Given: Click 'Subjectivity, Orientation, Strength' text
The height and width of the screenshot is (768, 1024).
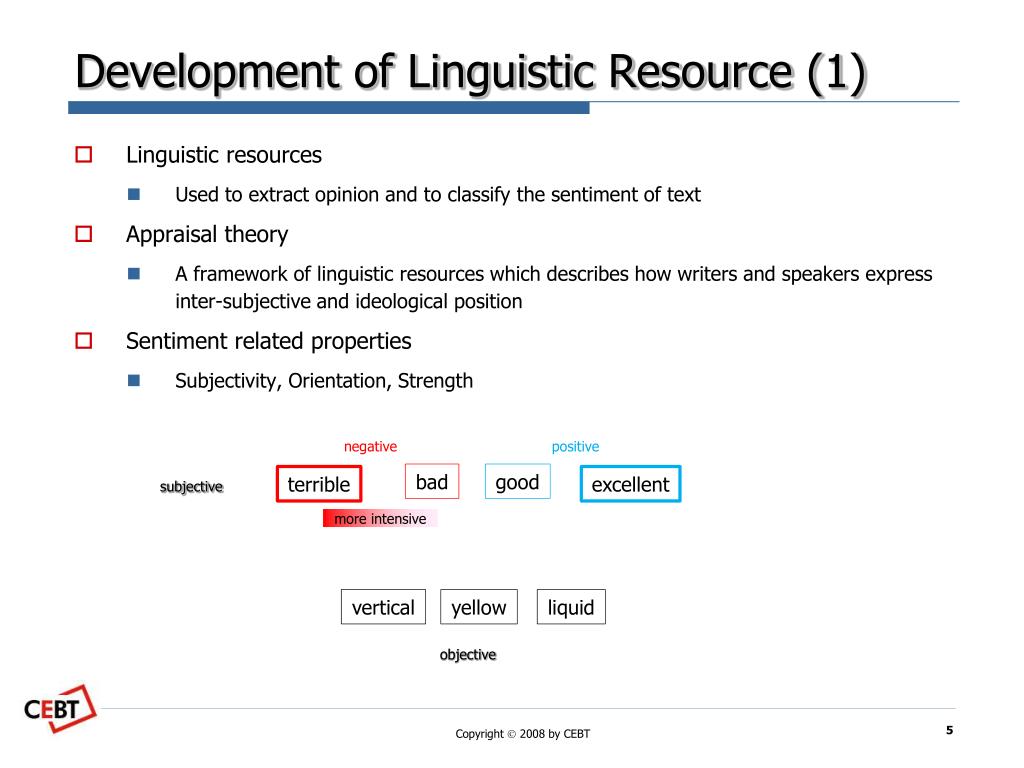Looking at the screenshot, I should (324, 381).
